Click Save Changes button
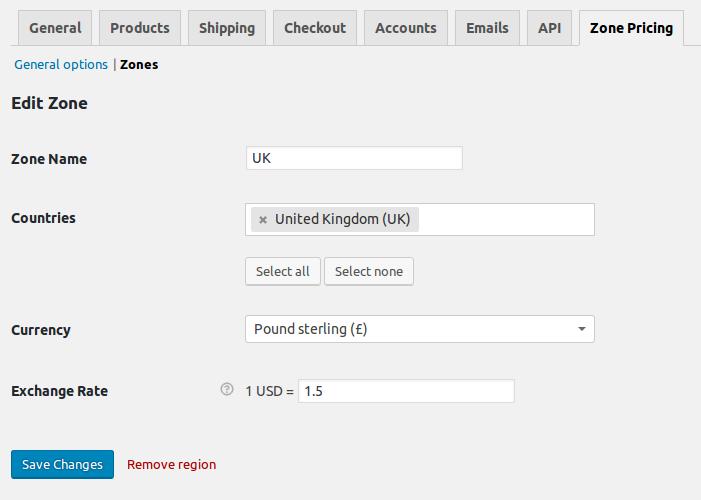Viewport: 701px width, 500px height. point(62,464)
